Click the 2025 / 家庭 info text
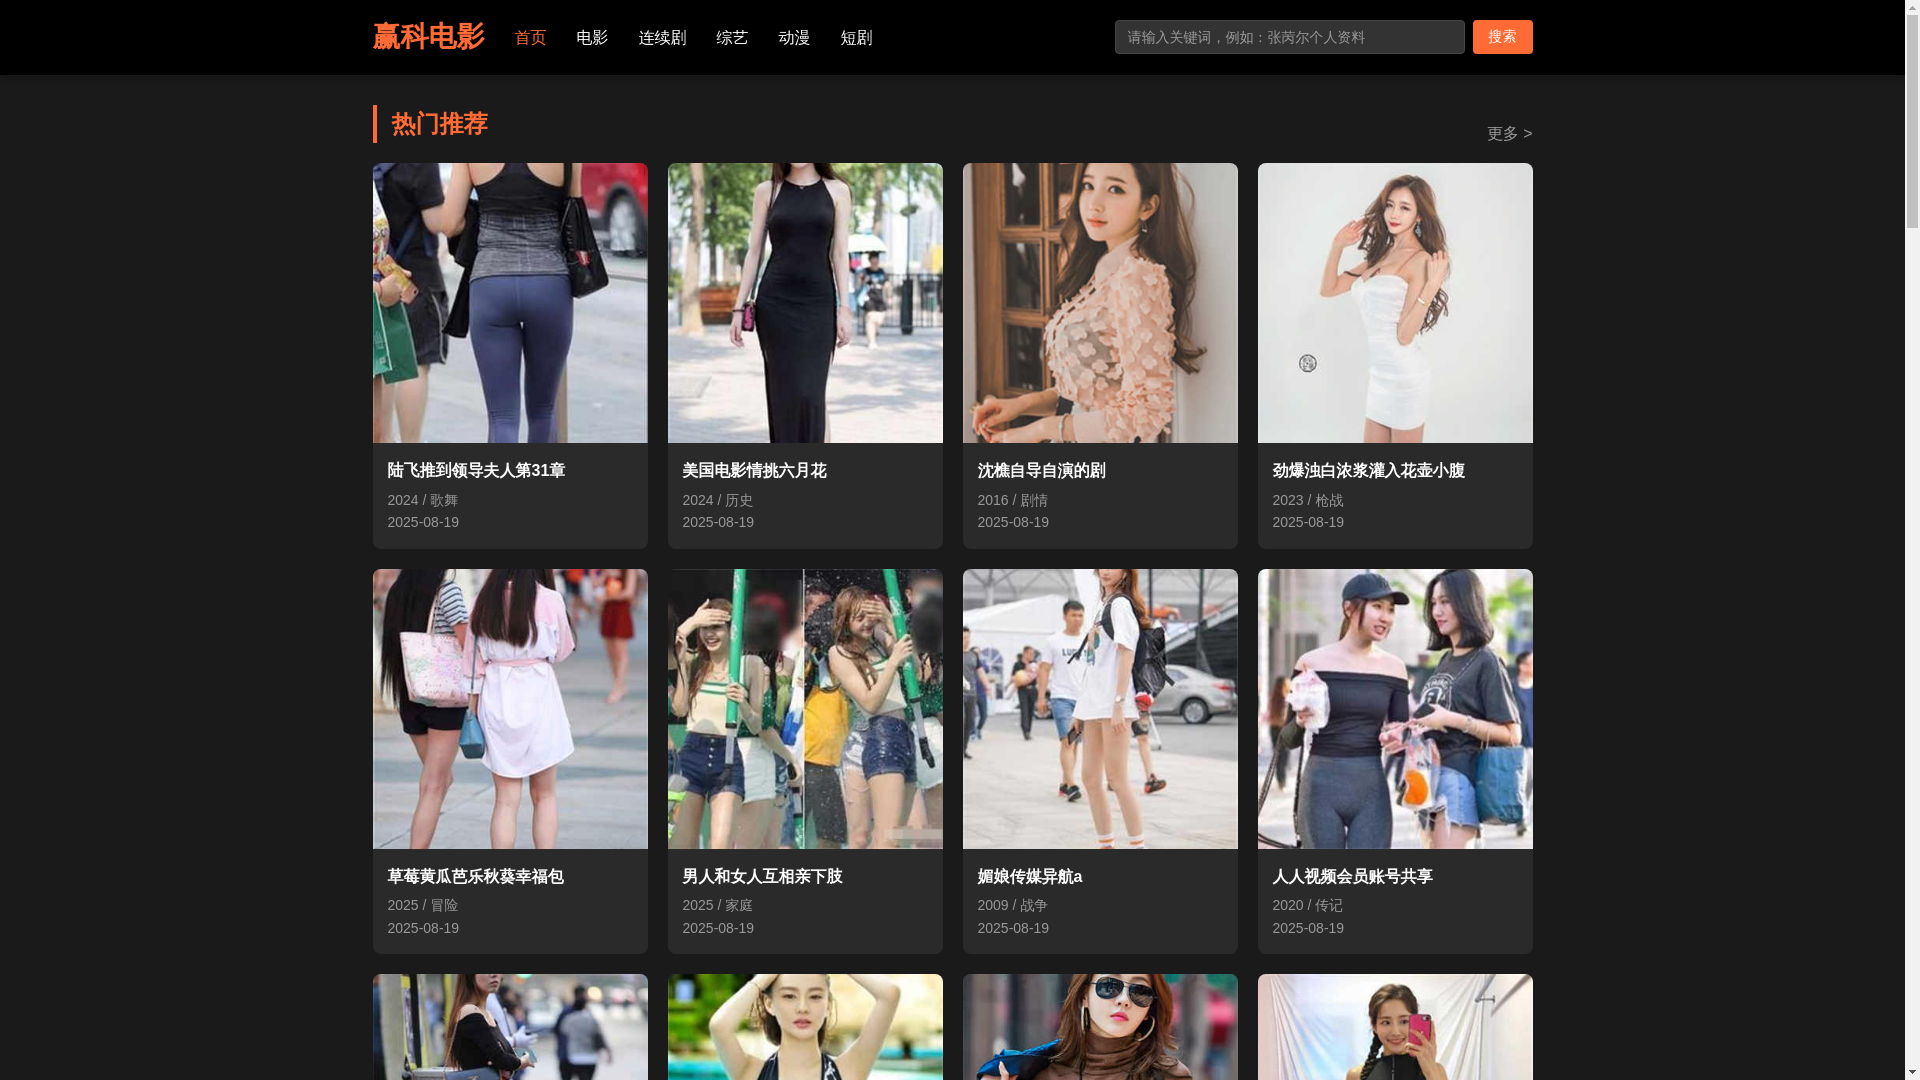This screenshot has width=1920, height=1080. tap(718, 905)
